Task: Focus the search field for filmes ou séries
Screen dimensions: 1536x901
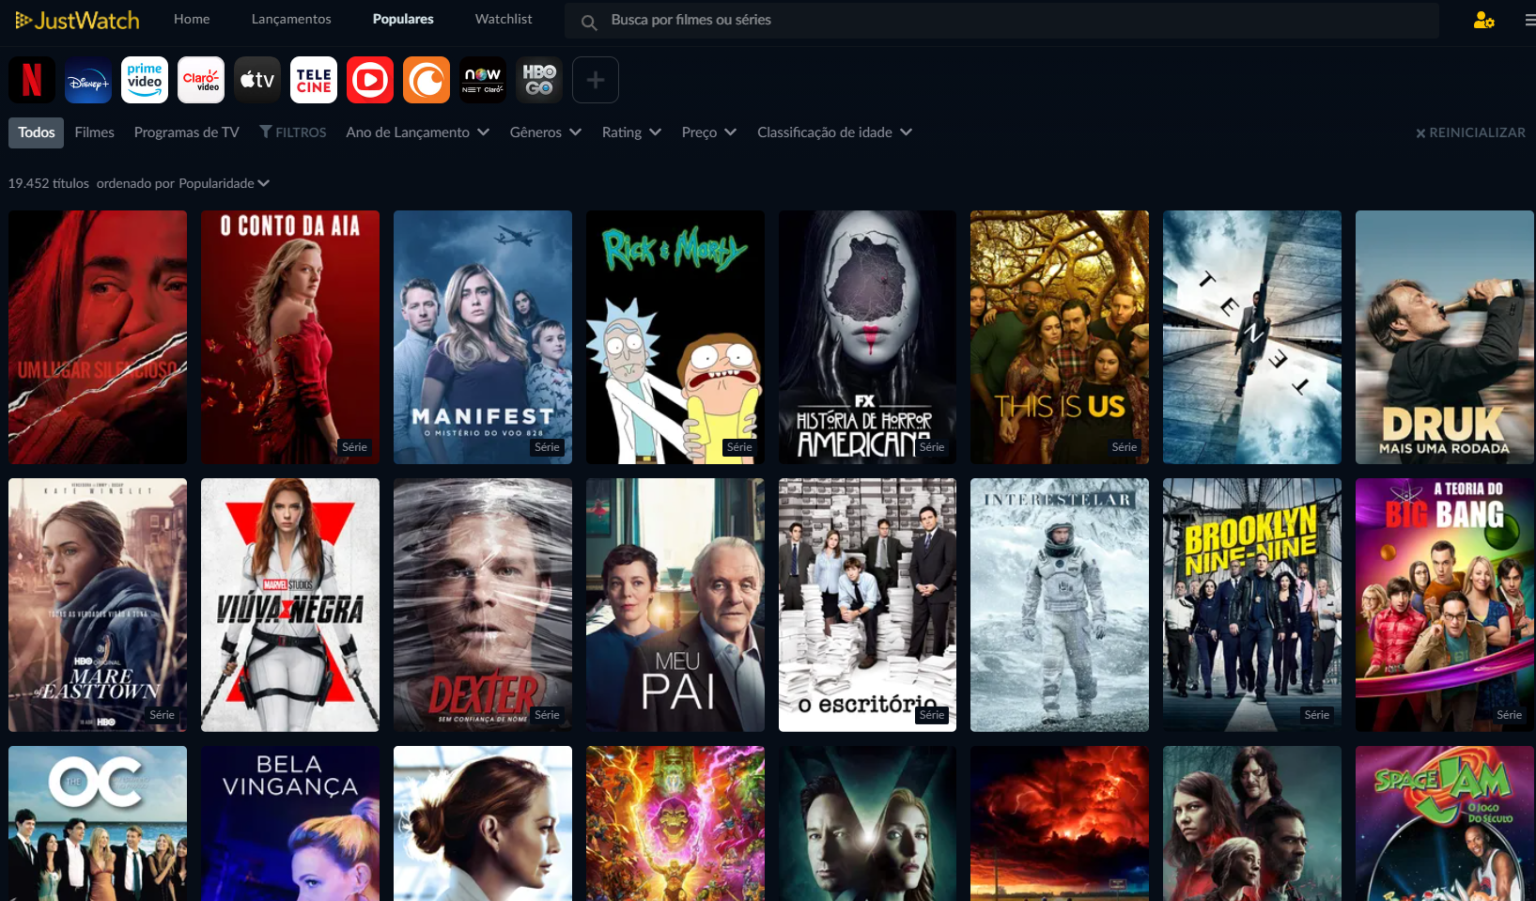Action: coord(1001,20)
